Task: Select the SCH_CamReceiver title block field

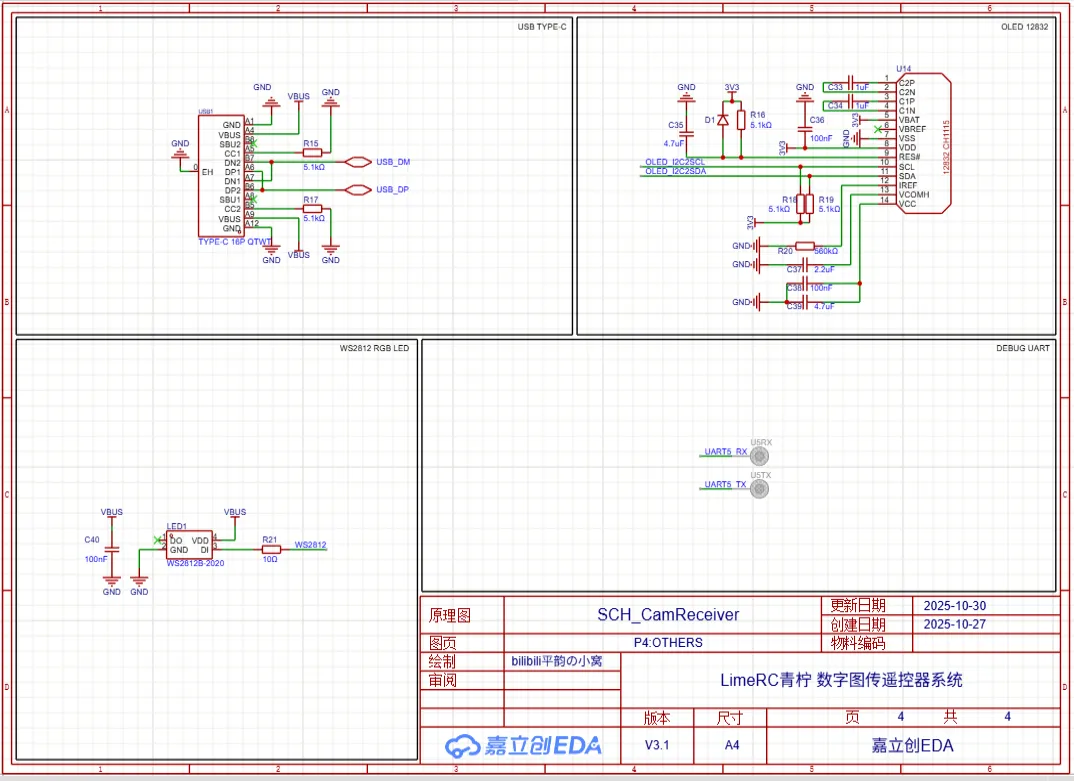Action: (667, 615)
